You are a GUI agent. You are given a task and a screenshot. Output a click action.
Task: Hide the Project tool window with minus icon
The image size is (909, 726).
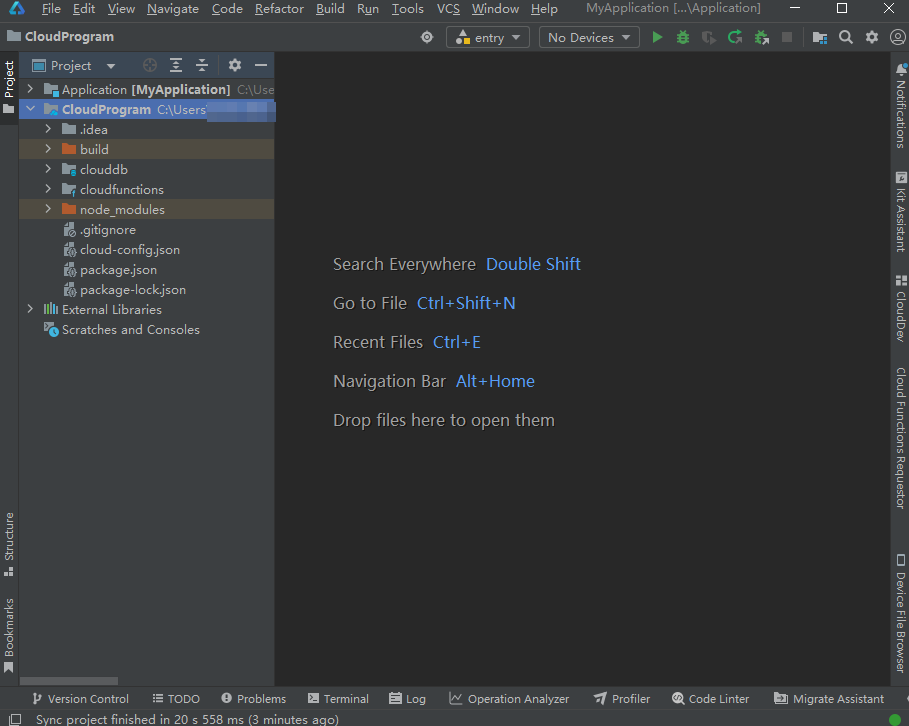pyautogui.click(x=261, y=65)
